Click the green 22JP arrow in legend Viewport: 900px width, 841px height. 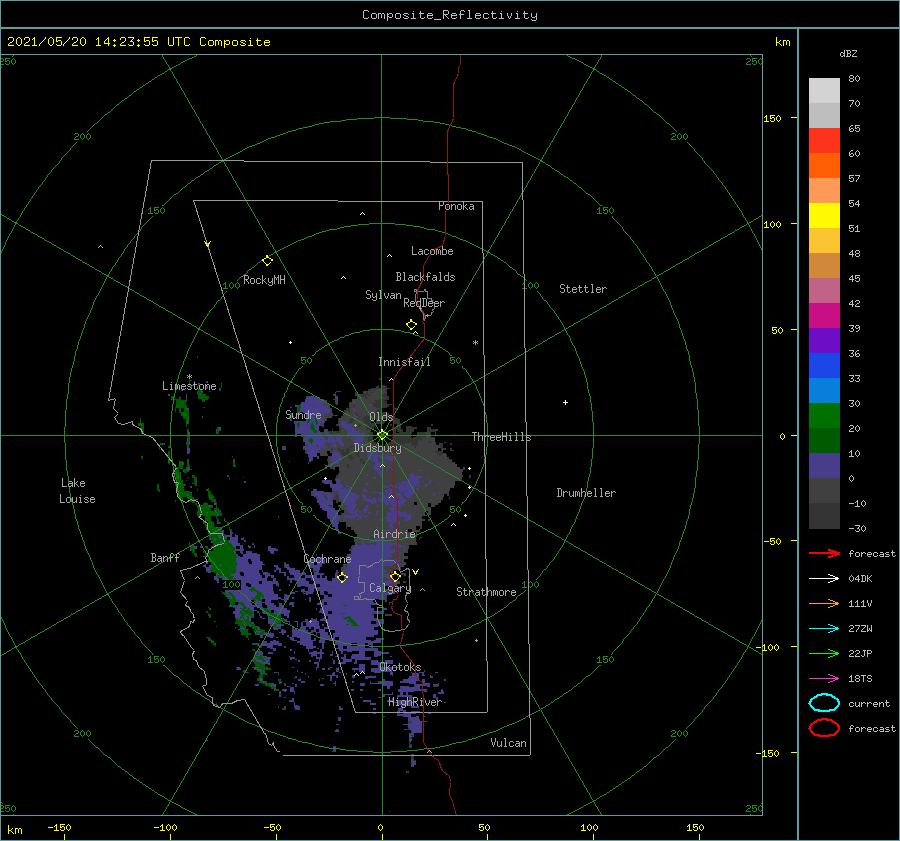pyautogui.click(x=824, y=653)
